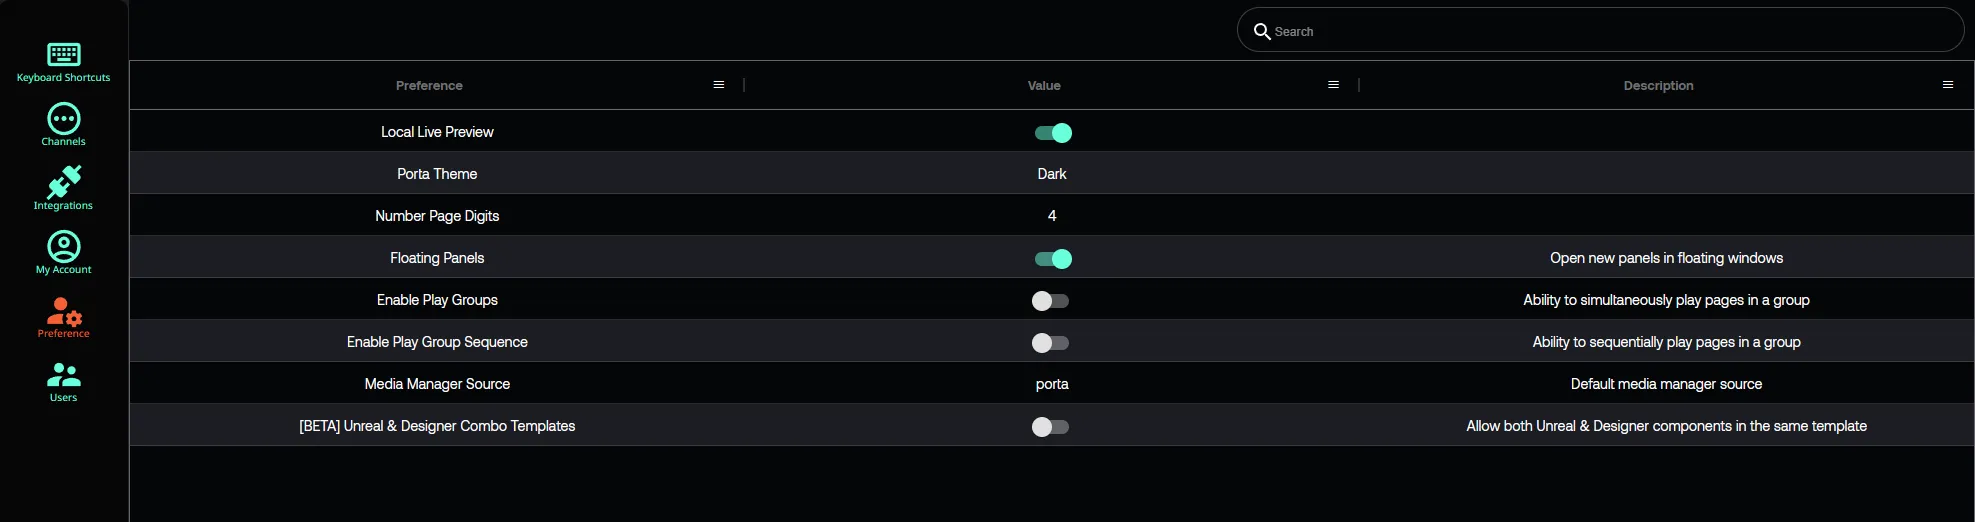Click the search magnifier icon
1975x522 pixels.
click(x=1262, y=31)
